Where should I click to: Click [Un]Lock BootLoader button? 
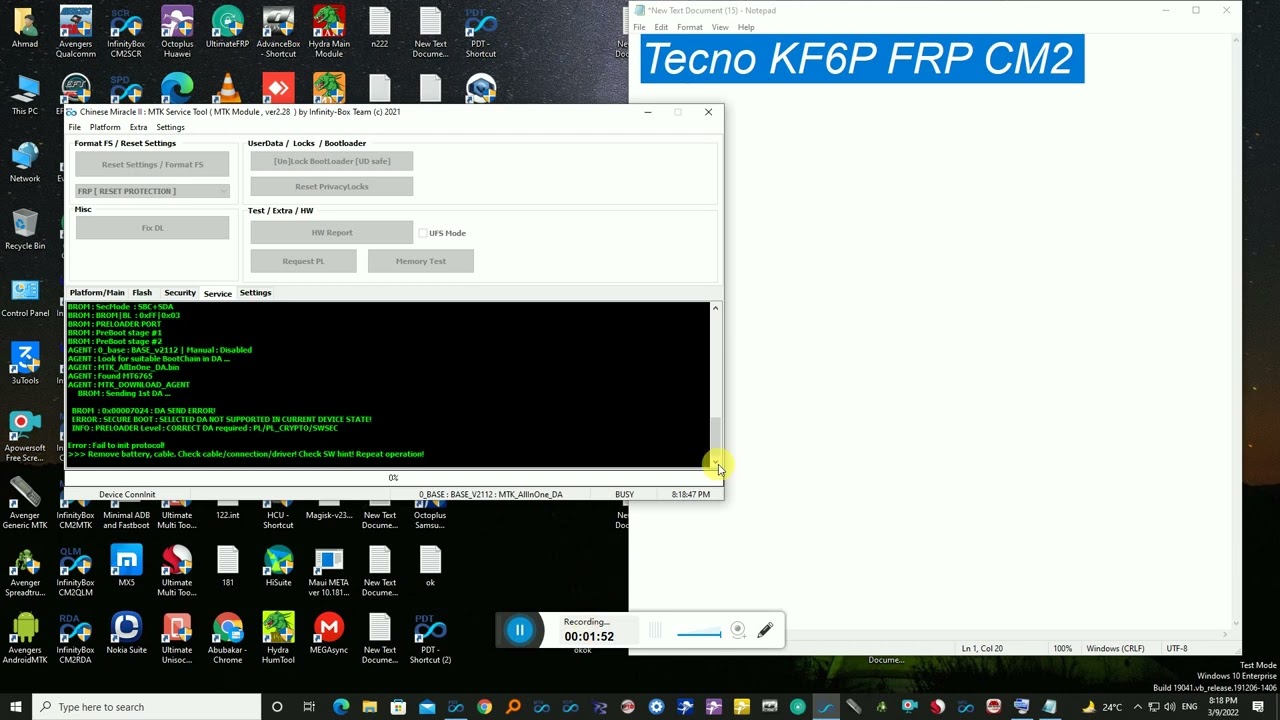[x=331, y=161]
